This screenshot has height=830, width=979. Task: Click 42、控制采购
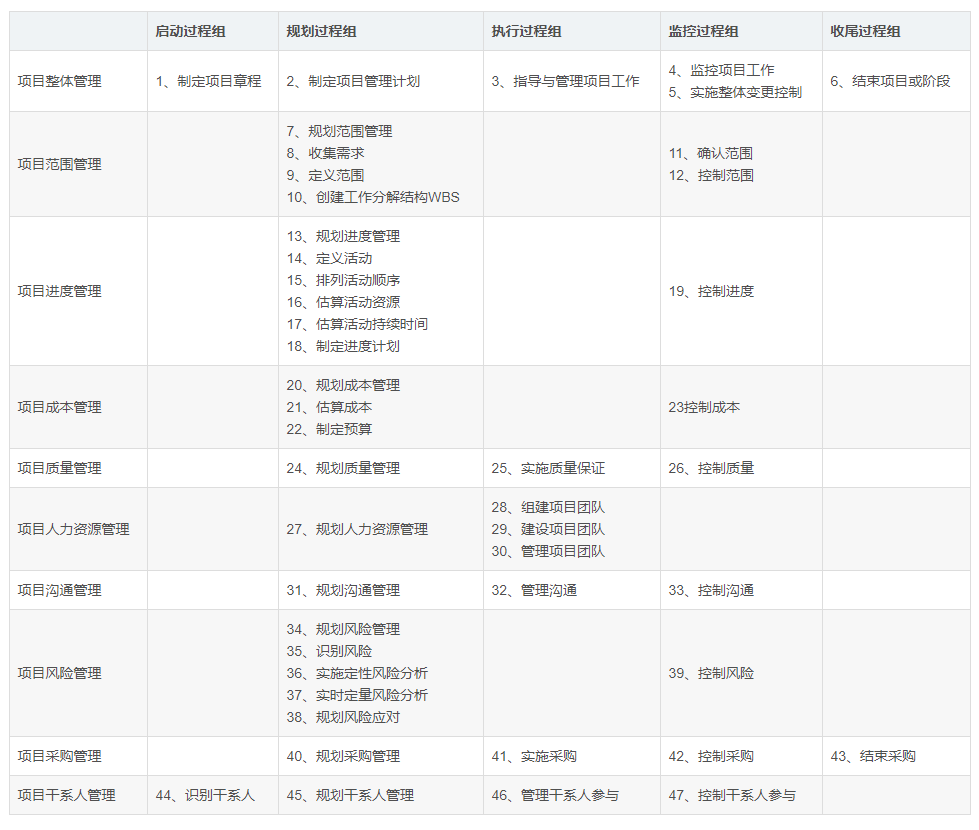[x=711, y=756]
